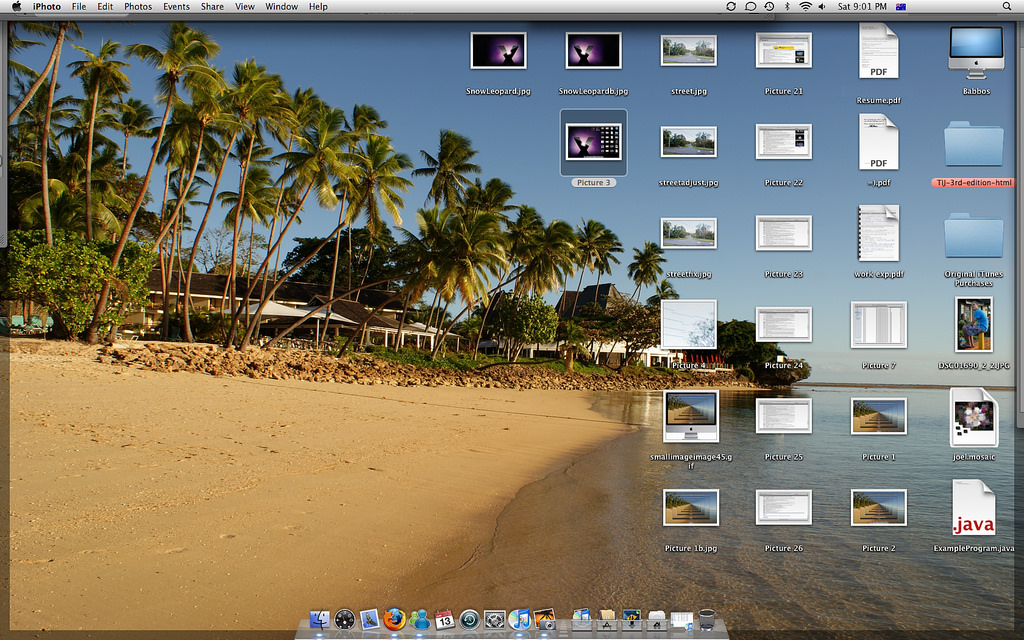Select the Resume.pdf file icon
Viewport: 1024px width, 640px height.
(x=878, y=52)
